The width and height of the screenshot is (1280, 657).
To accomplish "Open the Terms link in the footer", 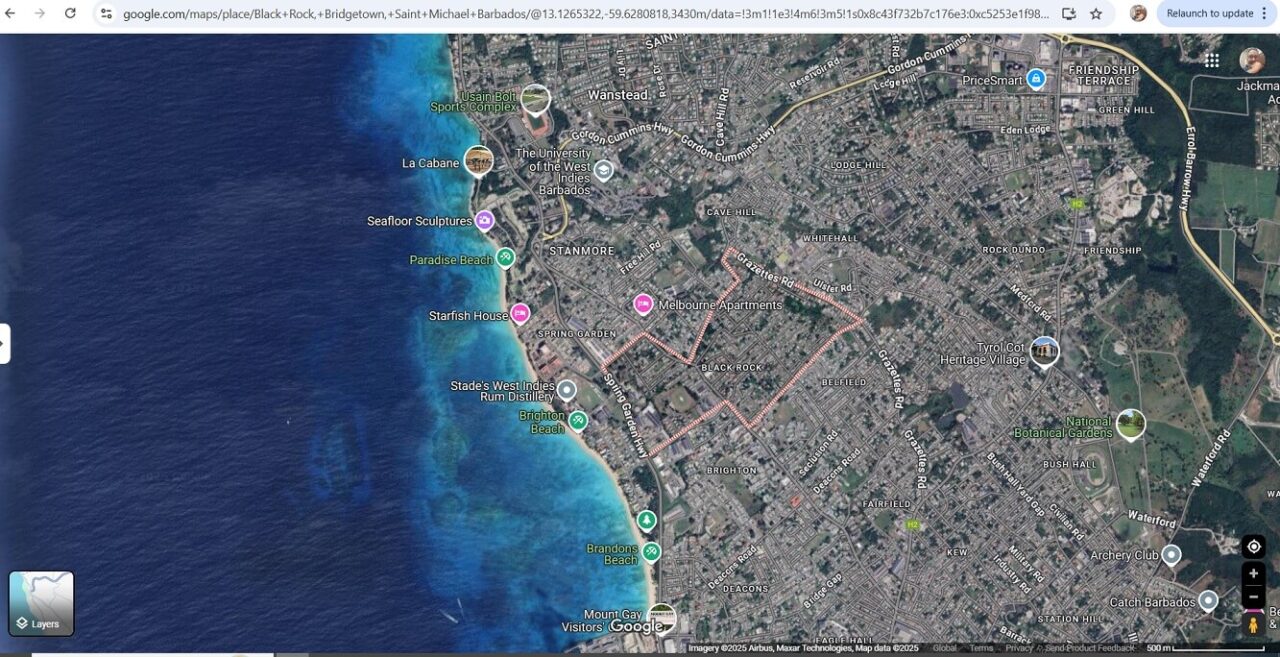I will click(x=981, y=647).
